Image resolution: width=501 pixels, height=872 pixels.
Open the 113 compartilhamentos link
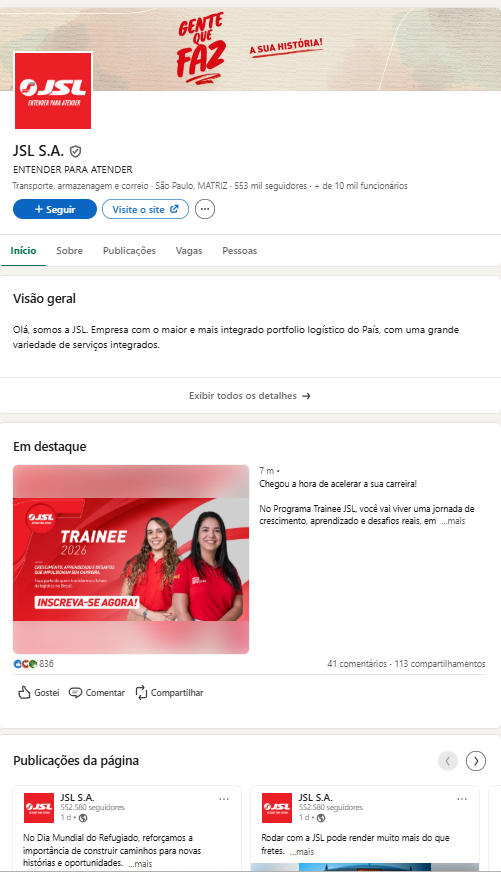pyautogui.click(x=440, y=663)
